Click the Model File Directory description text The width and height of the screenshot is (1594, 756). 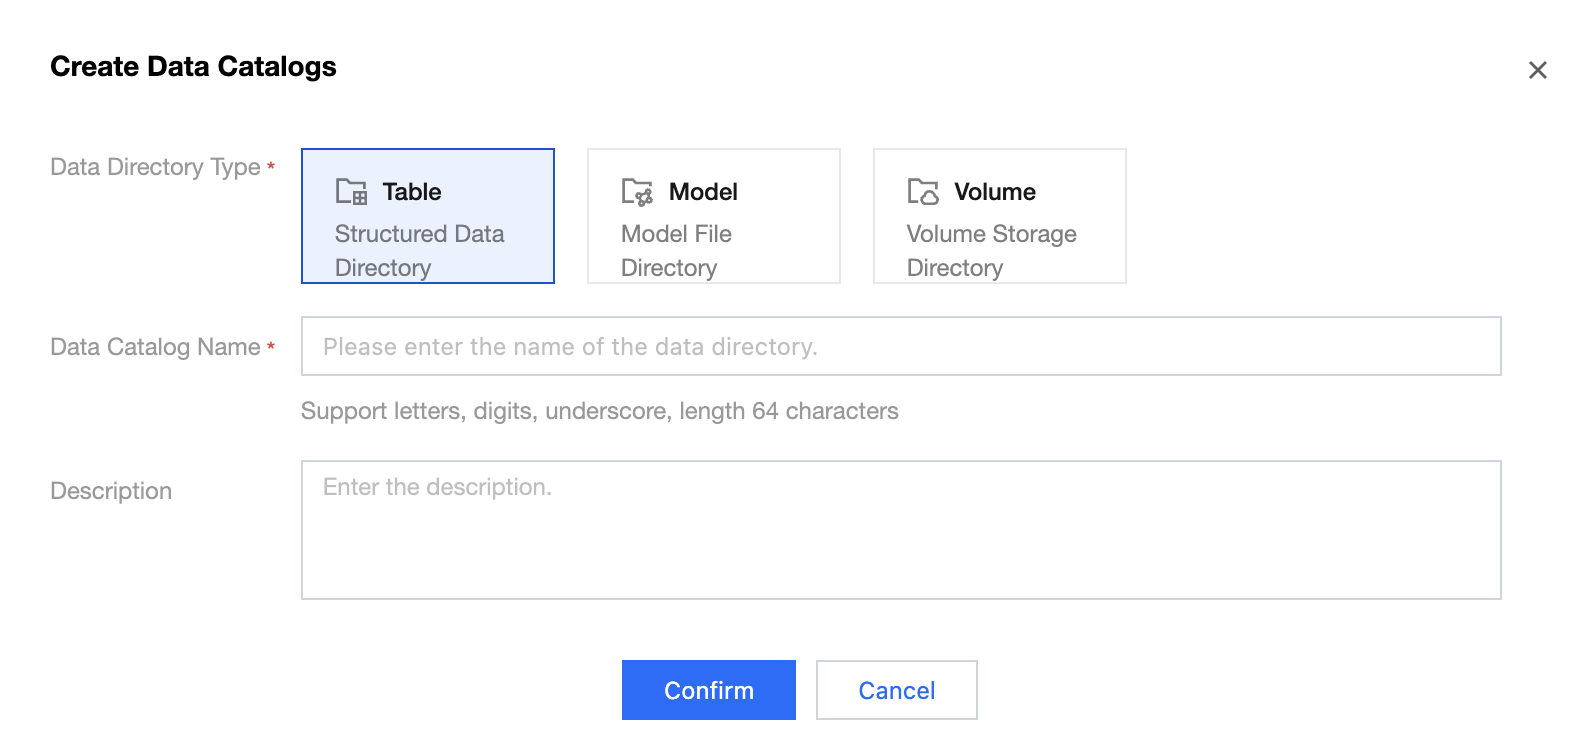click(676, 250)
